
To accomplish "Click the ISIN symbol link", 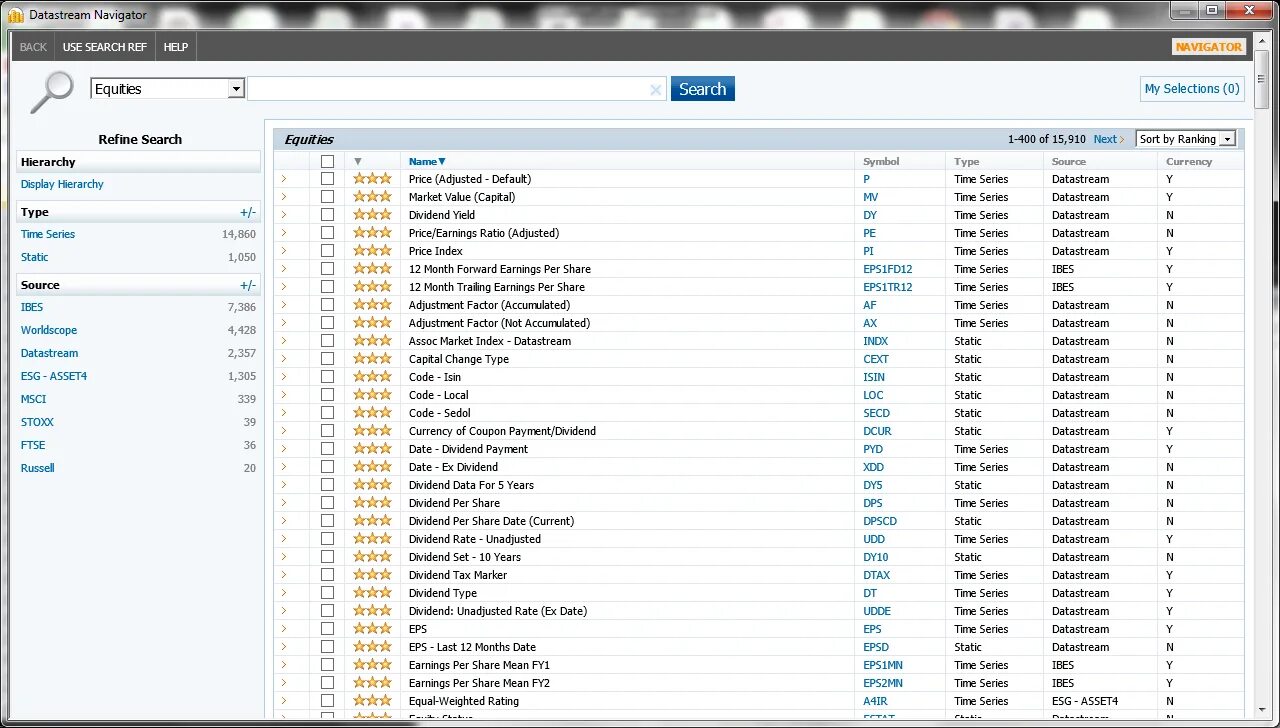I will pyautogui.click(x=874, y=377).
